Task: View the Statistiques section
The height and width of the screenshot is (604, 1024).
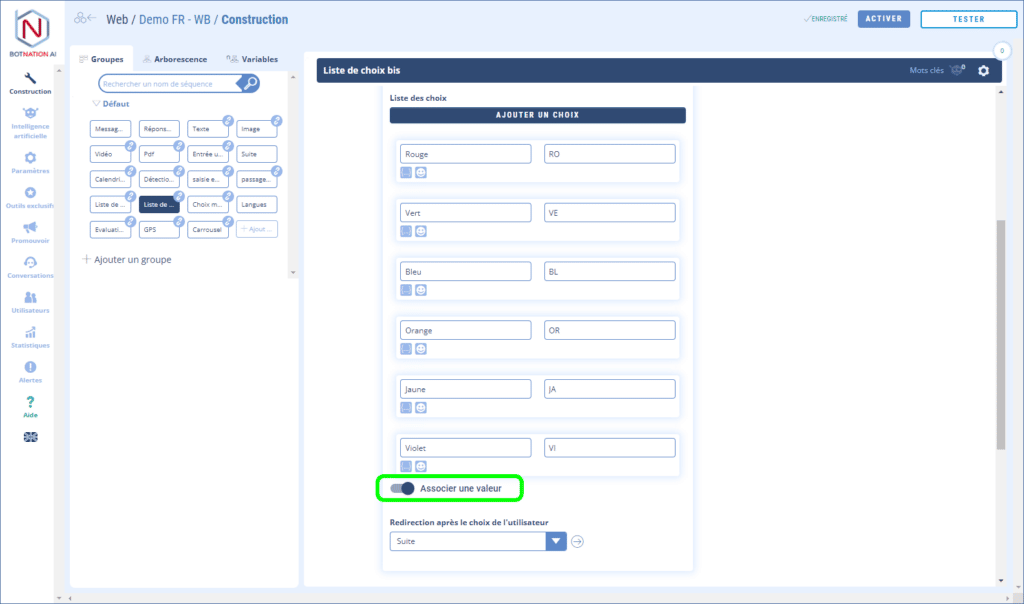Action: (x=30, y=340)
